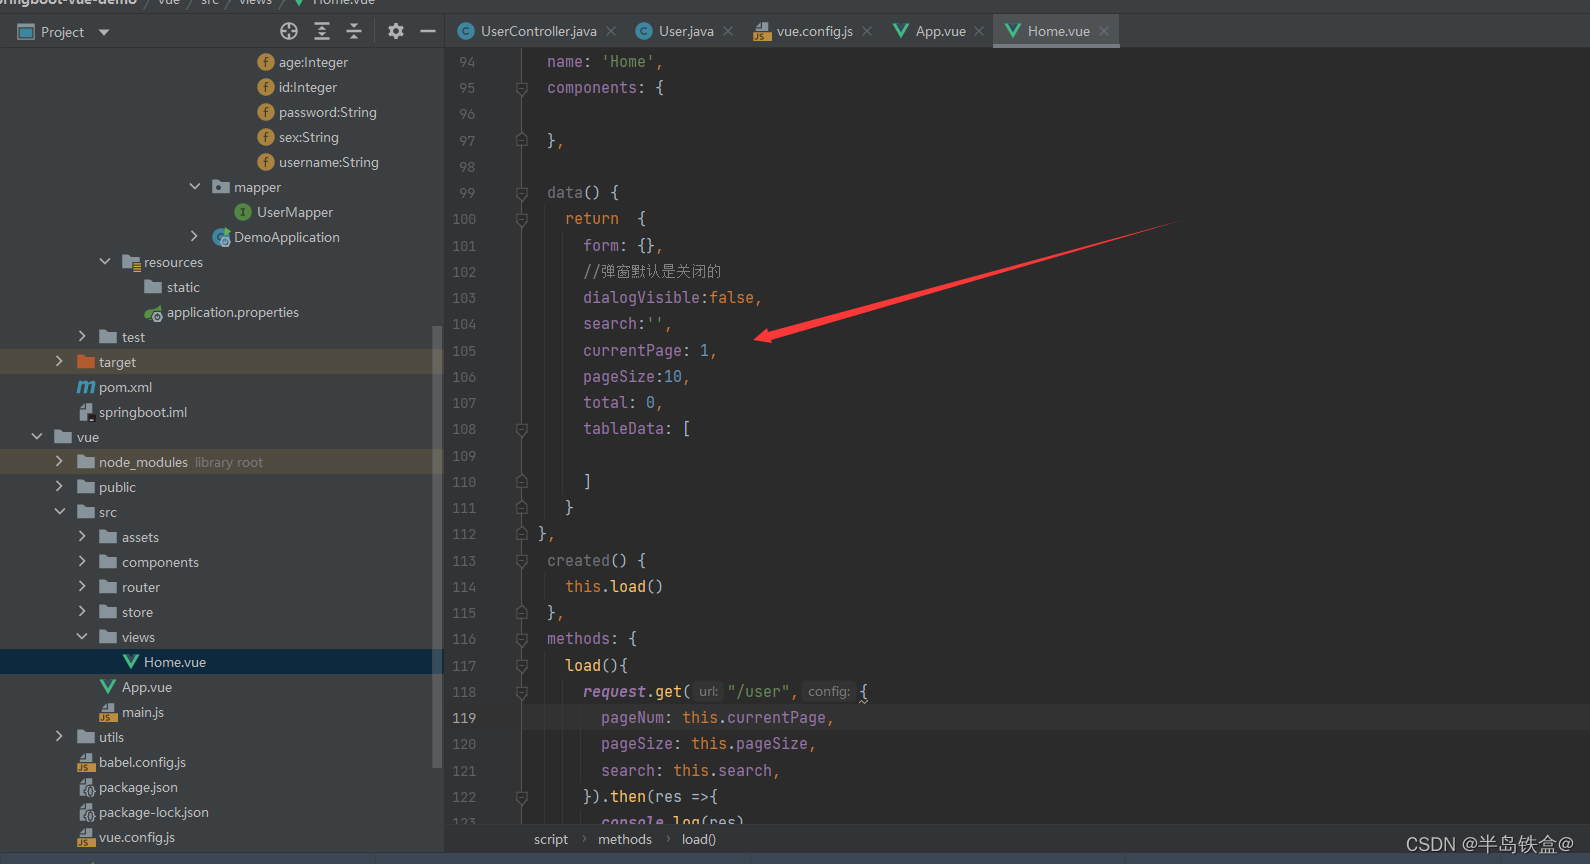
Task: Click the script breadcrumb
Action: (551, 840)
